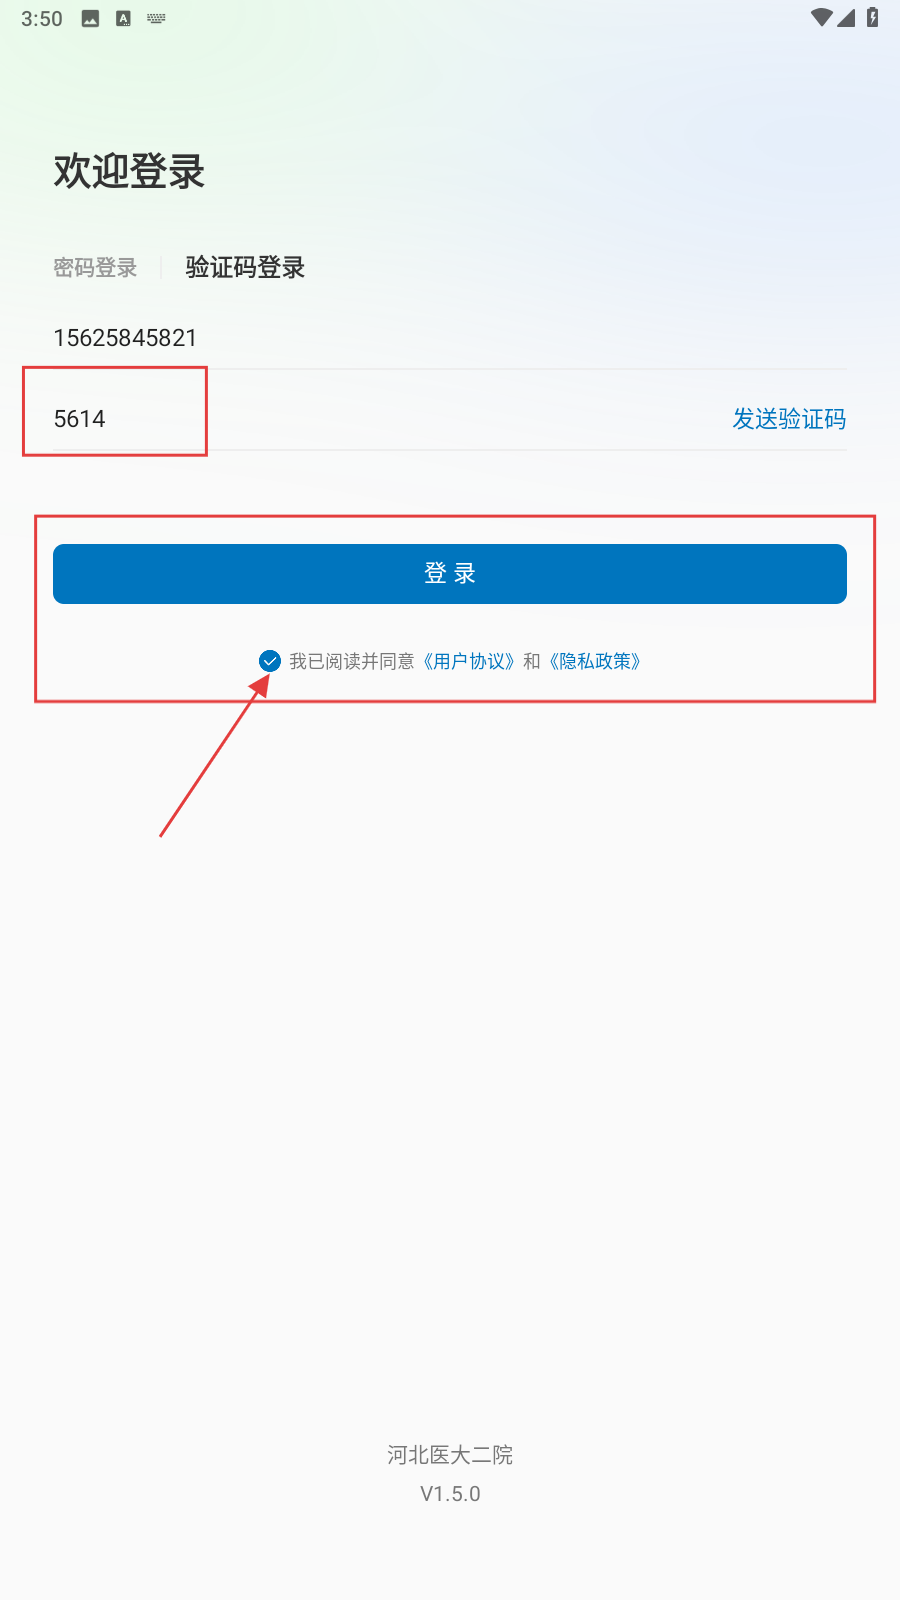The width and height of the screenshot is (900, 1600).
Task: Tap the 'A' input method status icon
Action: click(x=123, y=19)
